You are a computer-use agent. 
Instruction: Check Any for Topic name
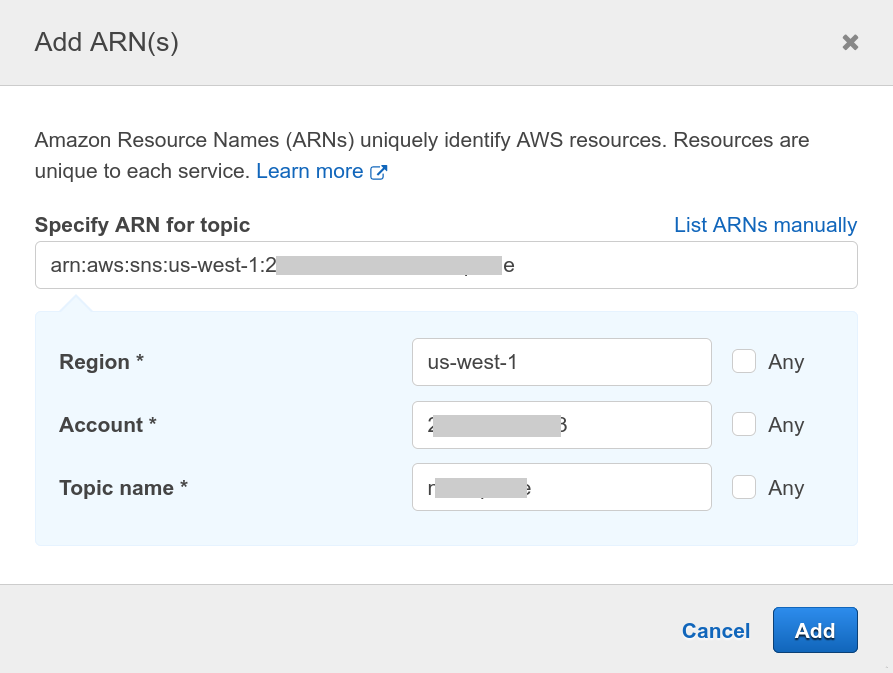(x=744, y=487)
